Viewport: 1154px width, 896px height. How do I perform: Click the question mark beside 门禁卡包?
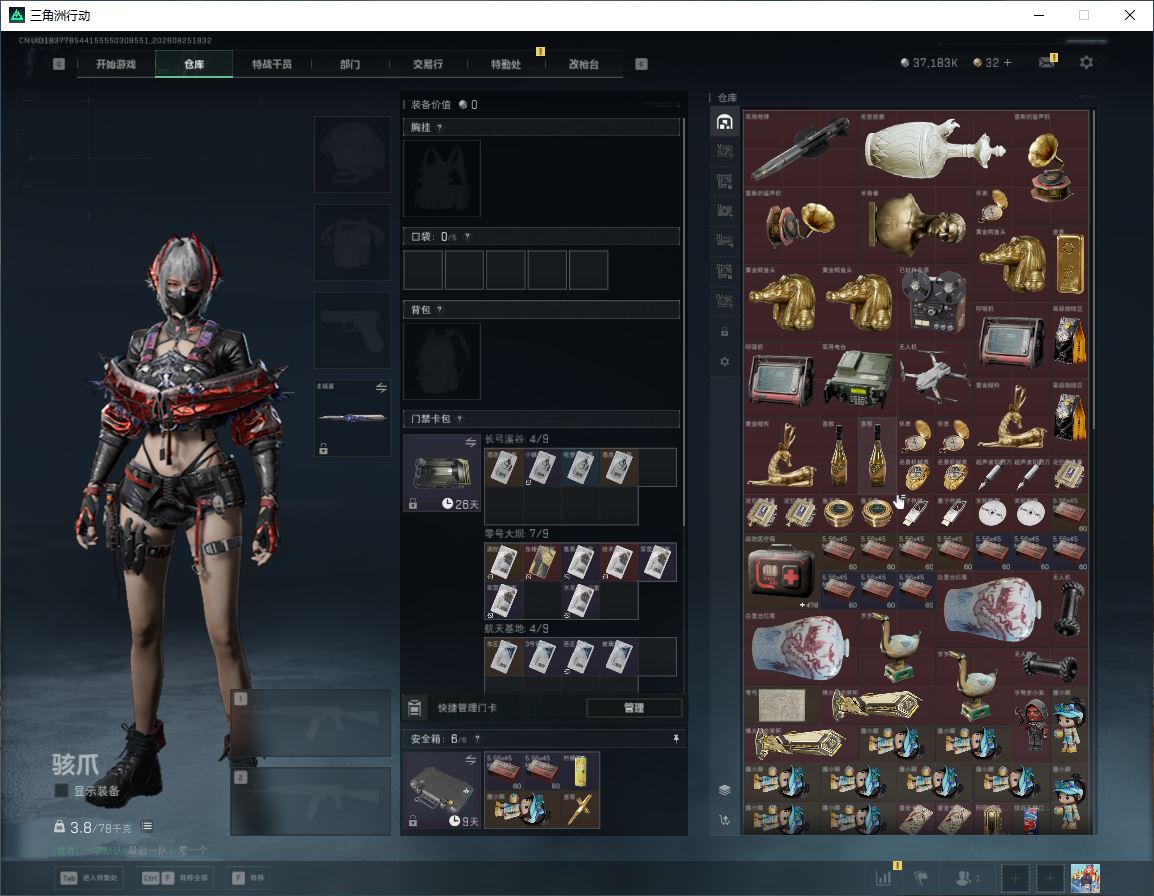(x=459, y=419)
